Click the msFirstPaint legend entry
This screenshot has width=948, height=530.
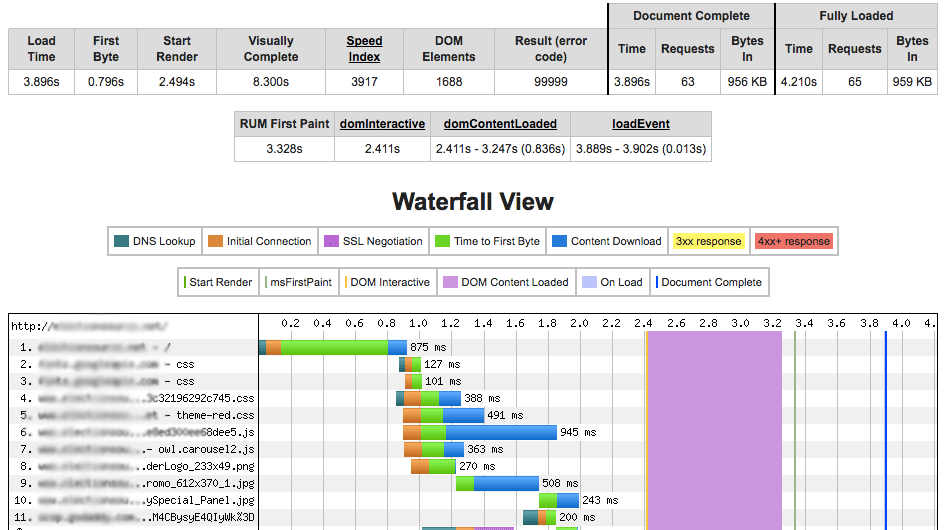coord(299,282)
